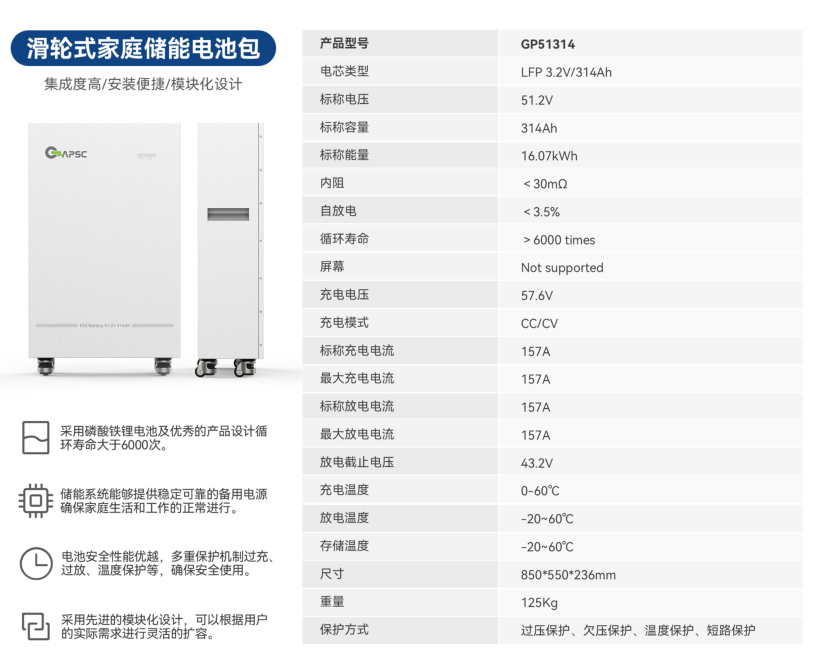Click the 循环寿命 row label
This screenshot has width=813, height=669.
[x=344, y=239]
